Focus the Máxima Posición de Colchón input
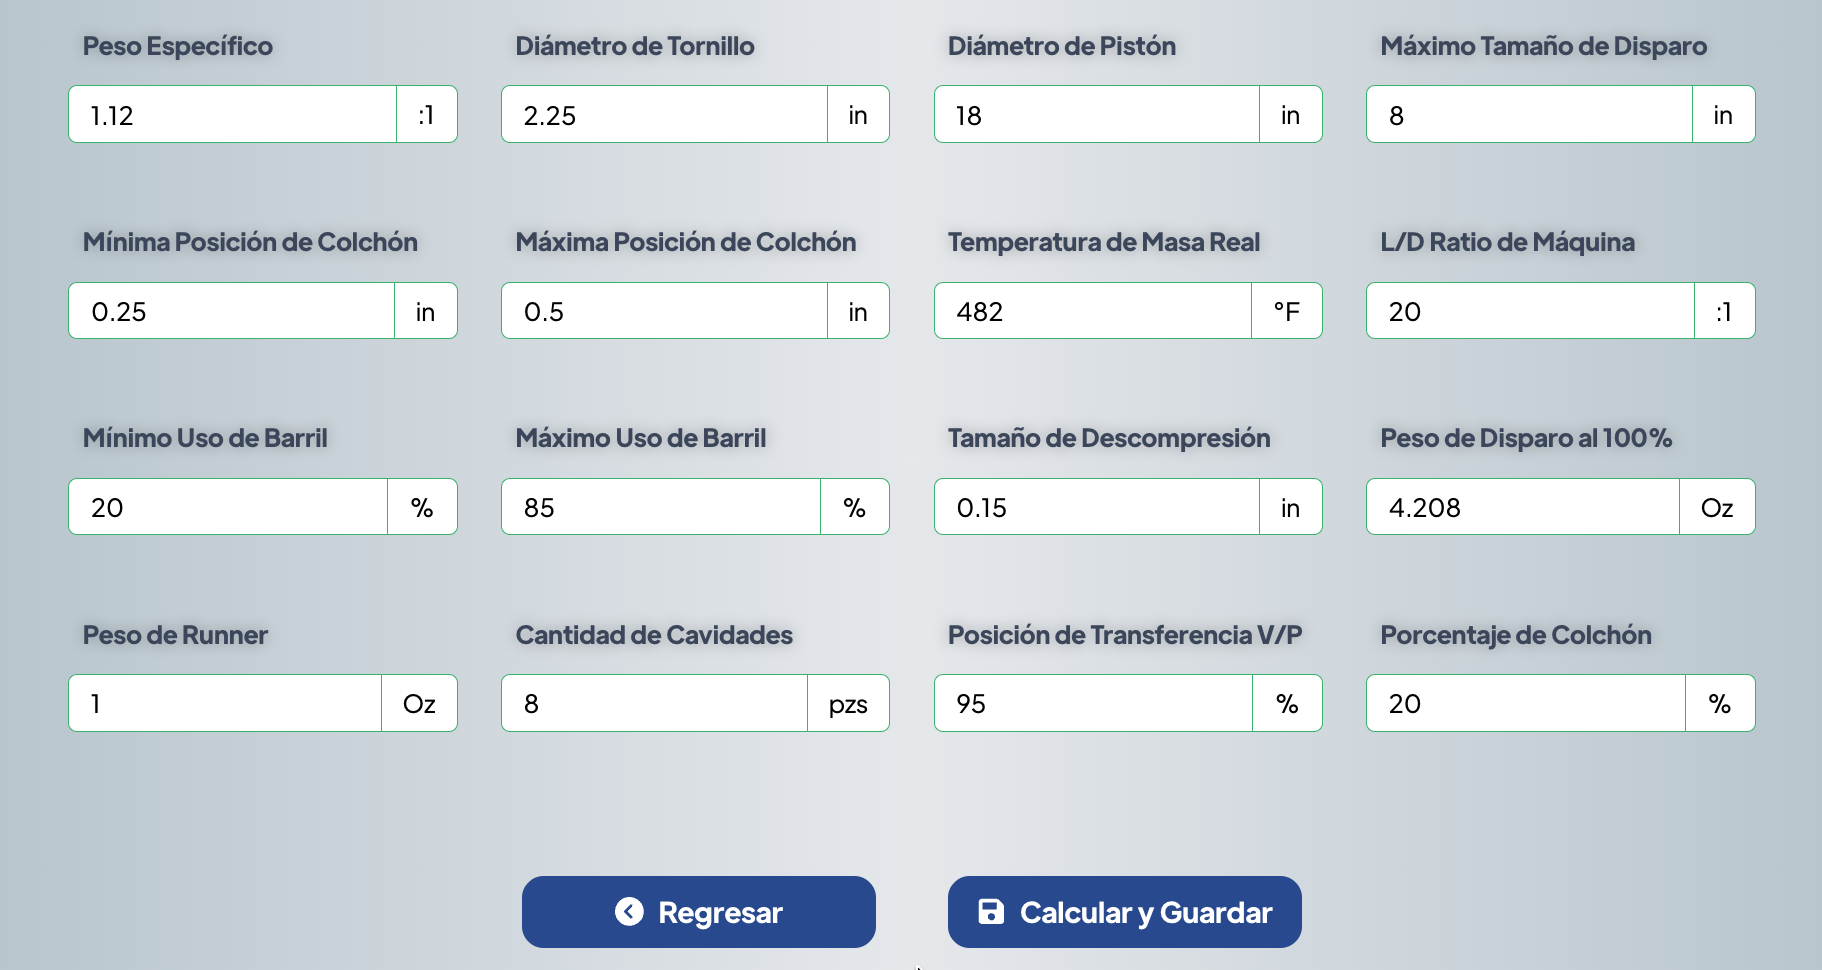Image resolution: width=1822 pixels, height=970 pixels. point(664,311)
